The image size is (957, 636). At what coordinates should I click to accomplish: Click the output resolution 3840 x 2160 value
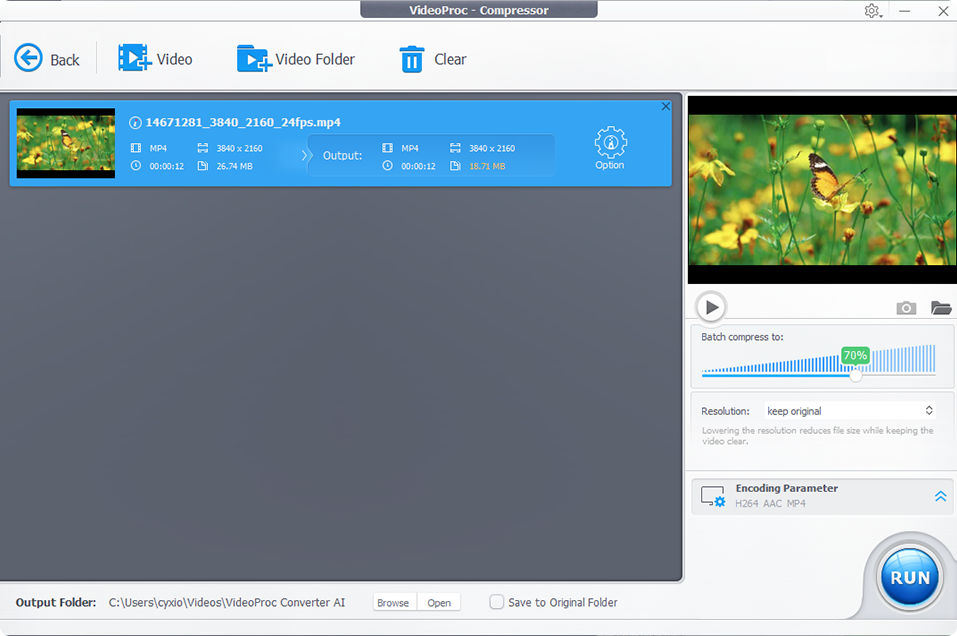[492, 148]
